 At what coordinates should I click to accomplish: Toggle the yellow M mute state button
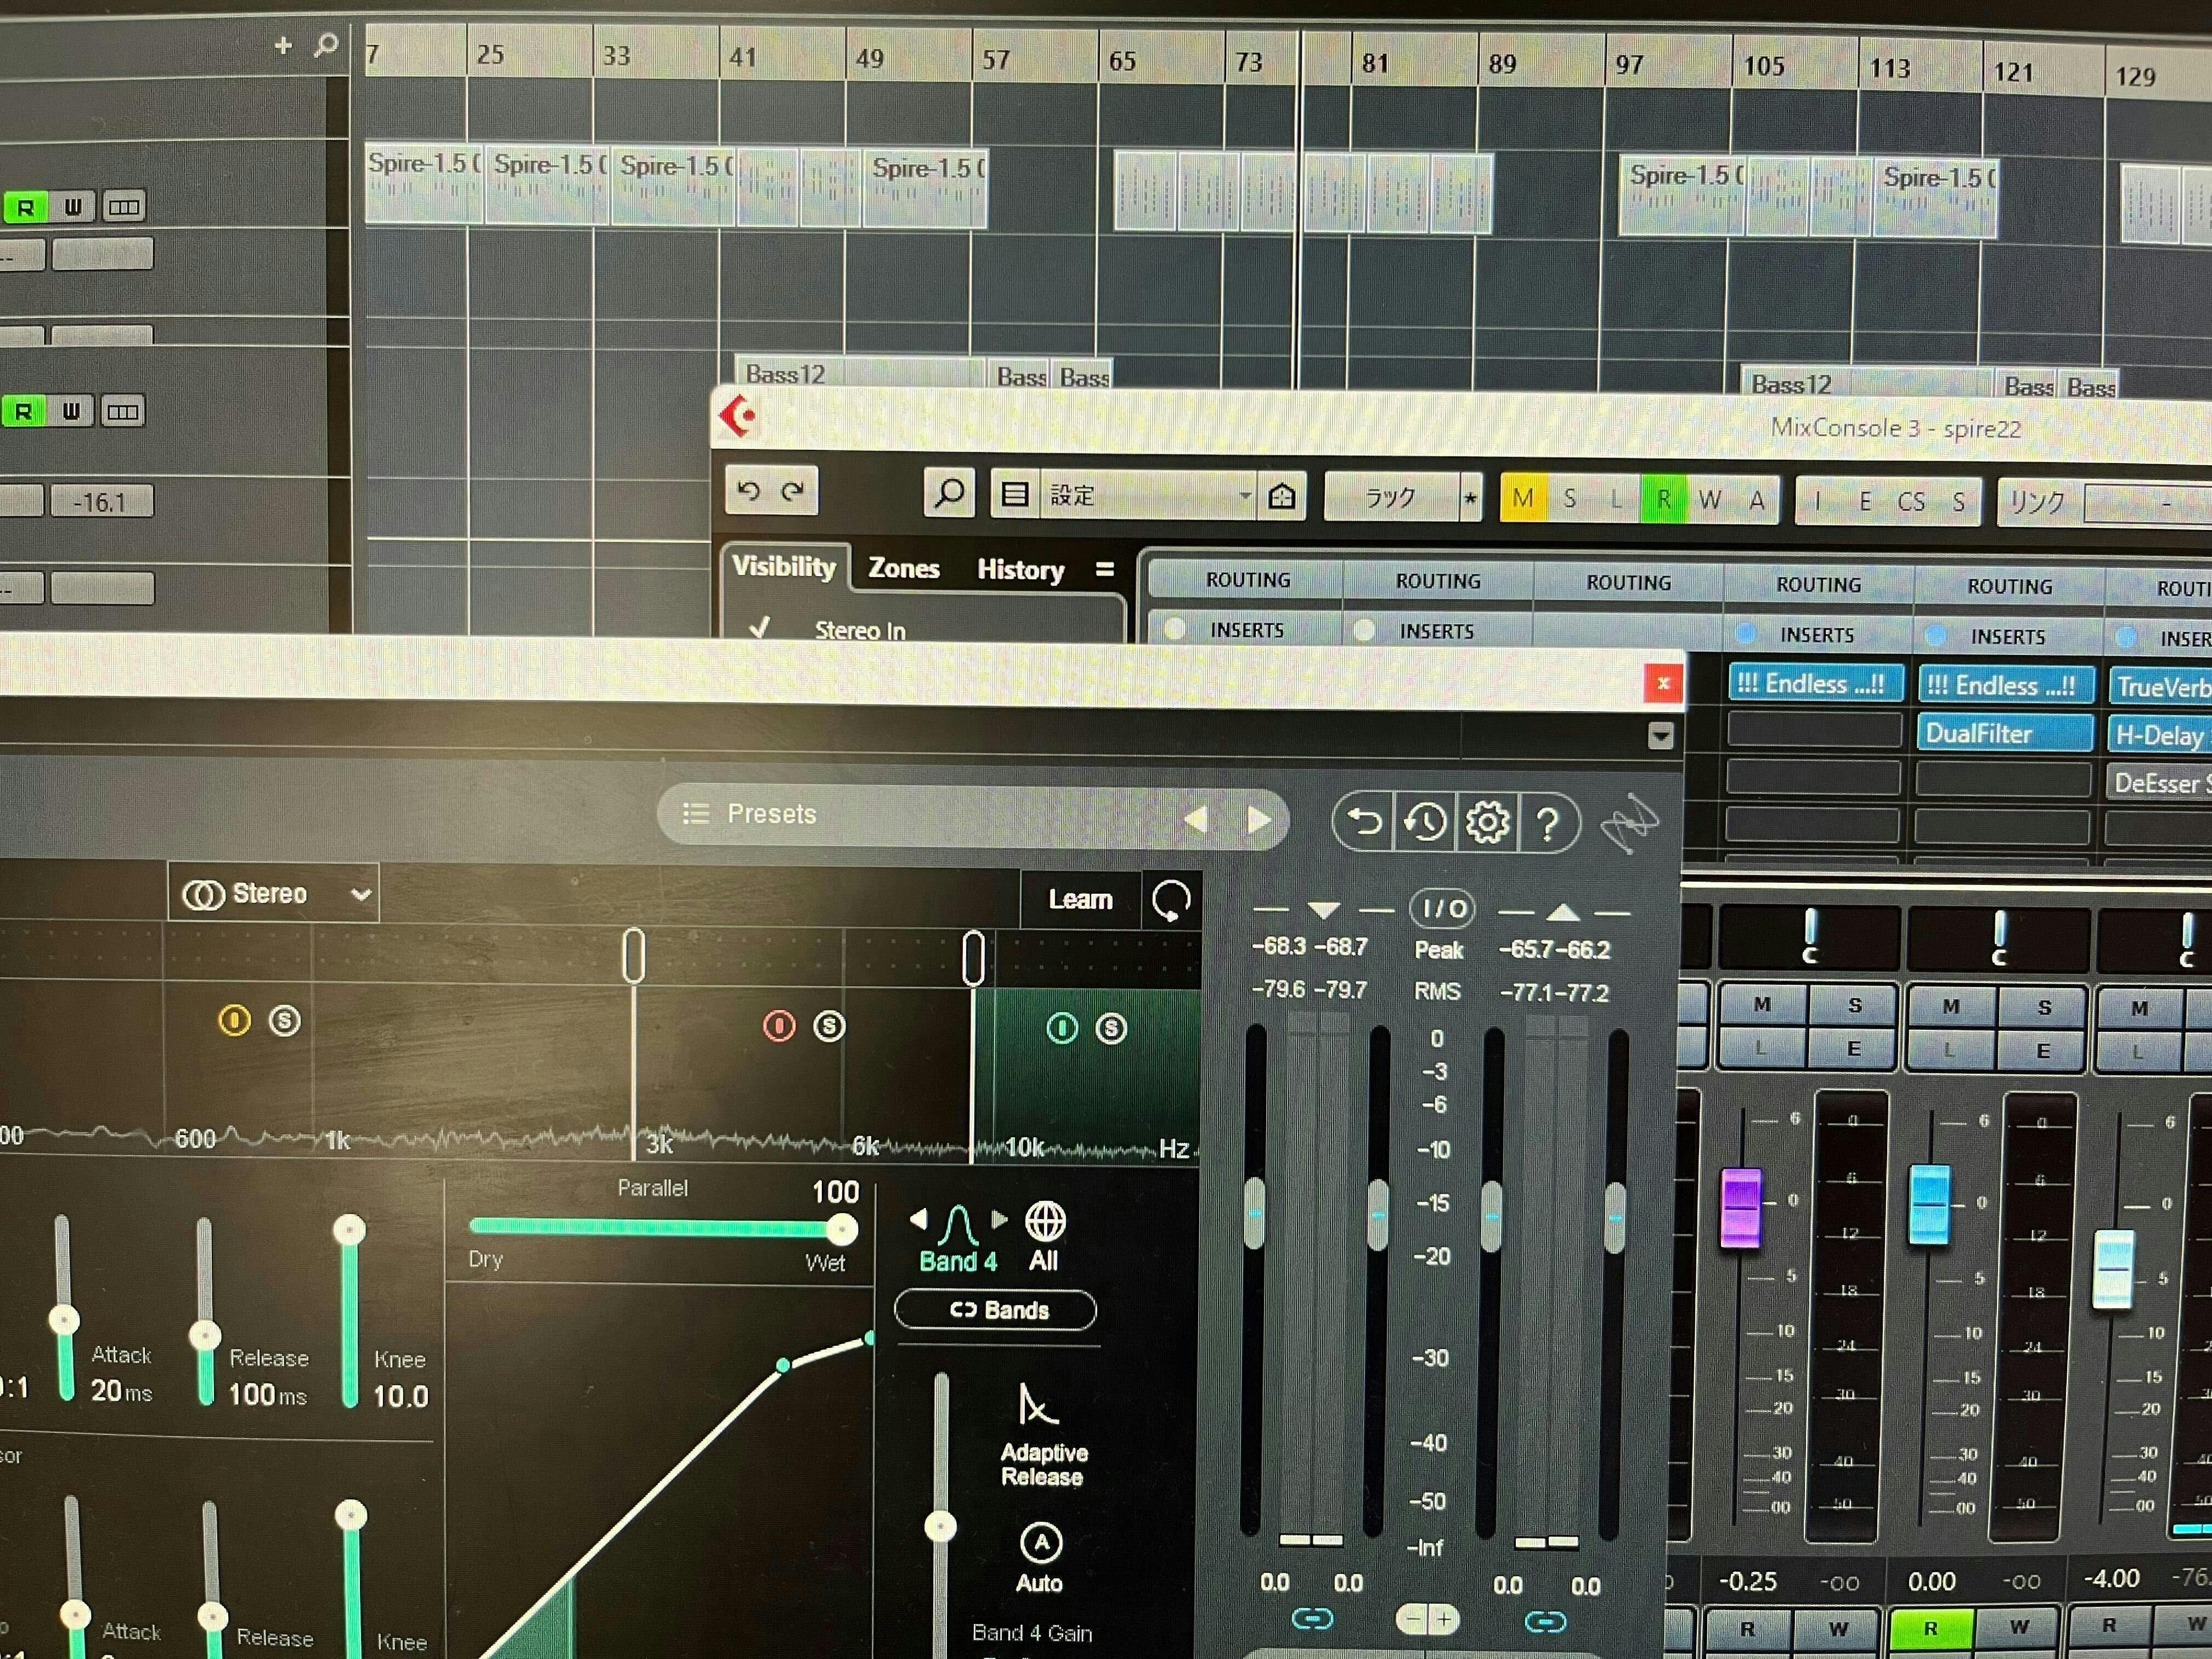(1523, 498)
